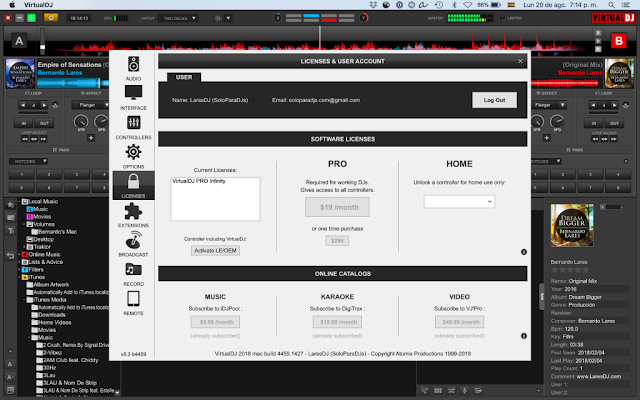Click the deck A letter badge
The image size is (640, 400).
[x=19, y=41]
